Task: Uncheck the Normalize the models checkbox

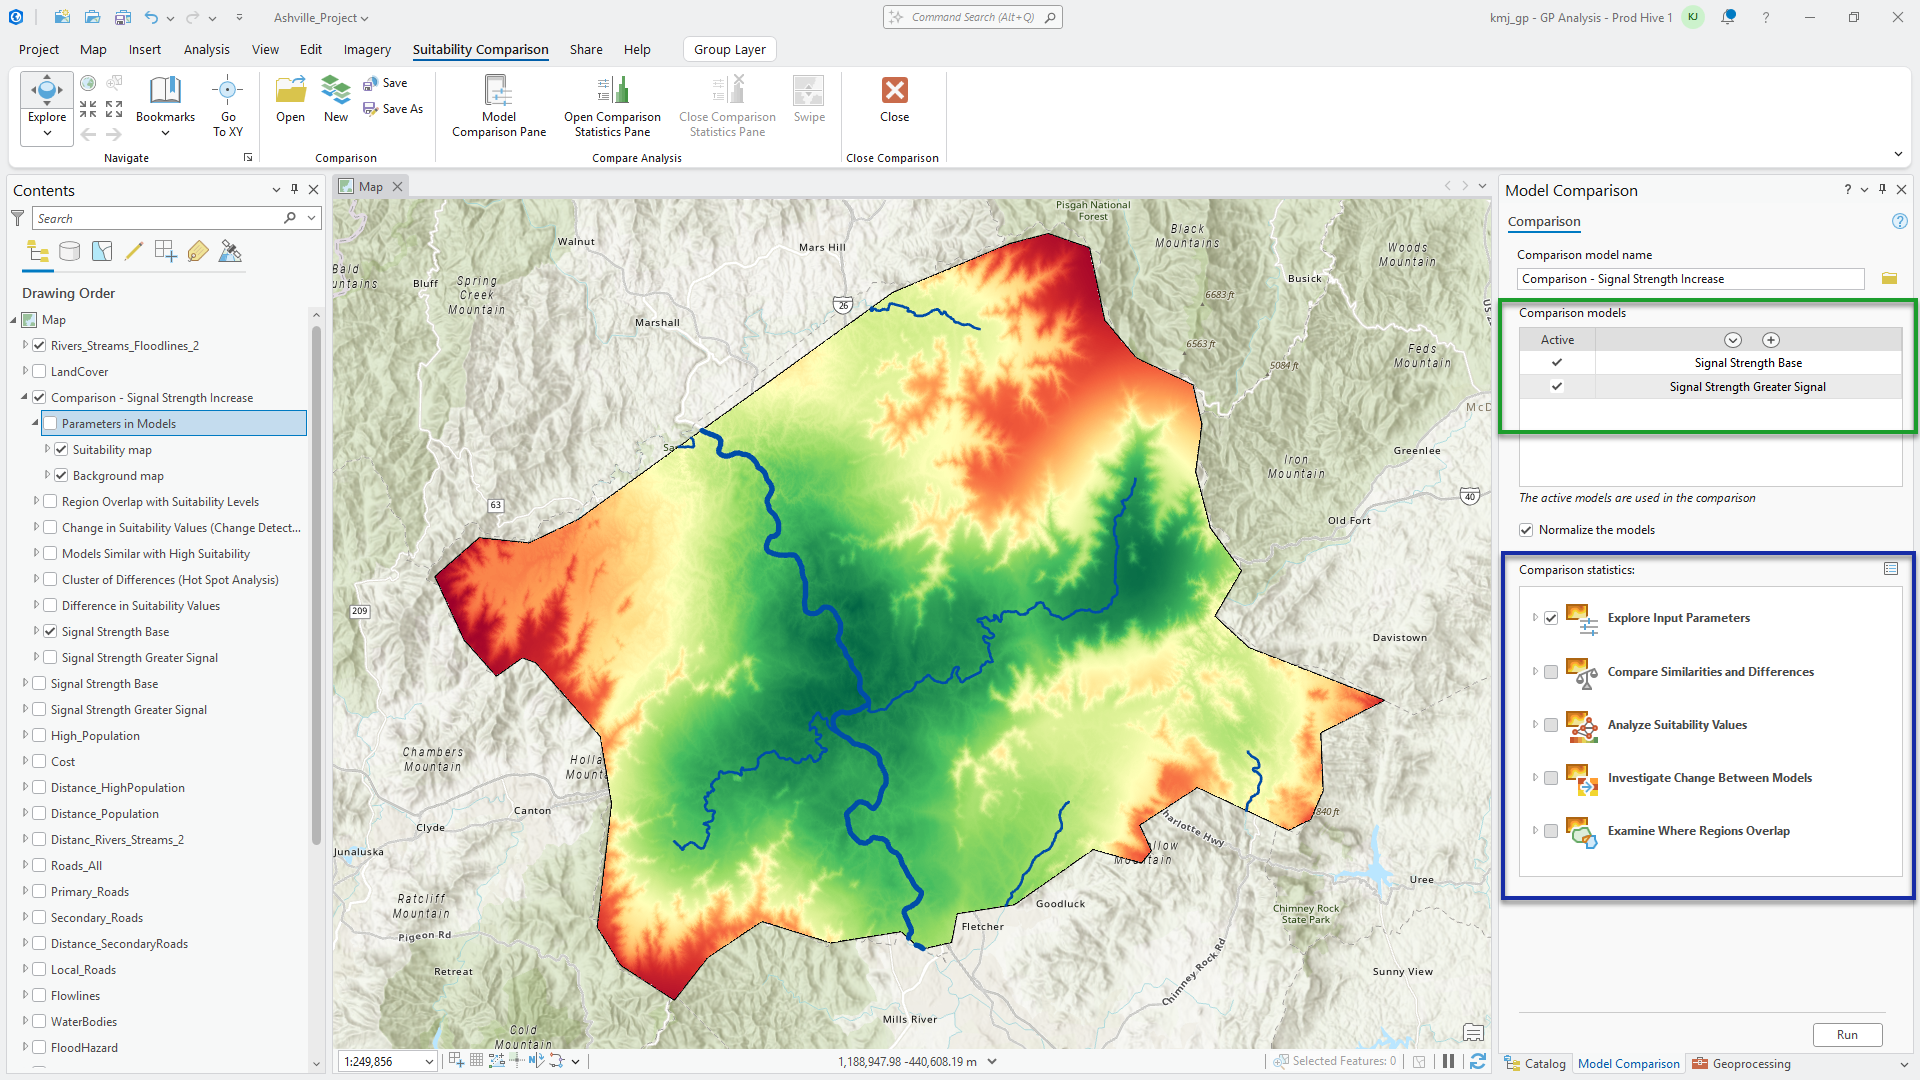Action: point(1526,530)
